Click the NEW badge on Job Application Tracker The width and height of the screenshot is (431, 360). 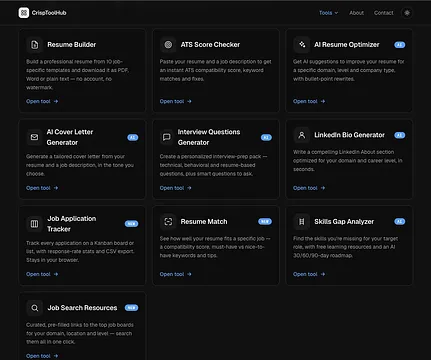(x=131, y=224)
